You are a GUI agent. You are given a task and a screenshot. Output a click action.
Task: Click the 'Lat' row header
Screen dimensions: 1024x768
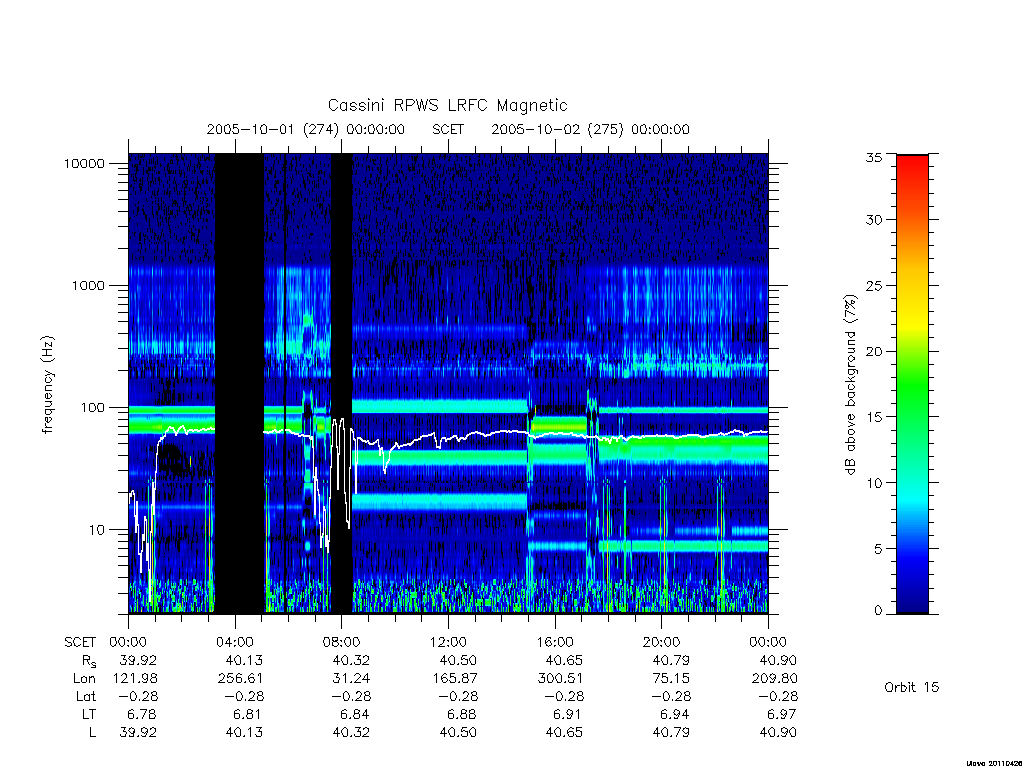tap(86, 696)
